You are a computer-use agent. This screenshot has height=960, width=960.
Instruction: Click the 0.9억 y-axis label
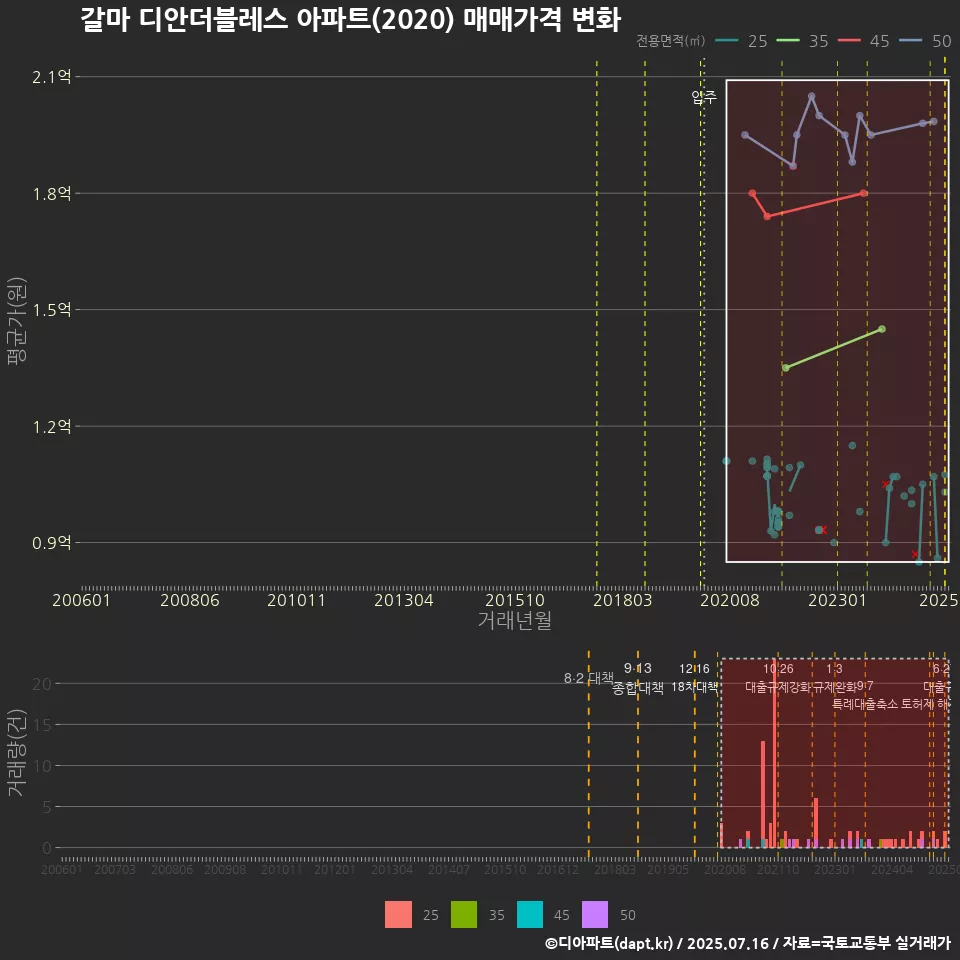51,542
